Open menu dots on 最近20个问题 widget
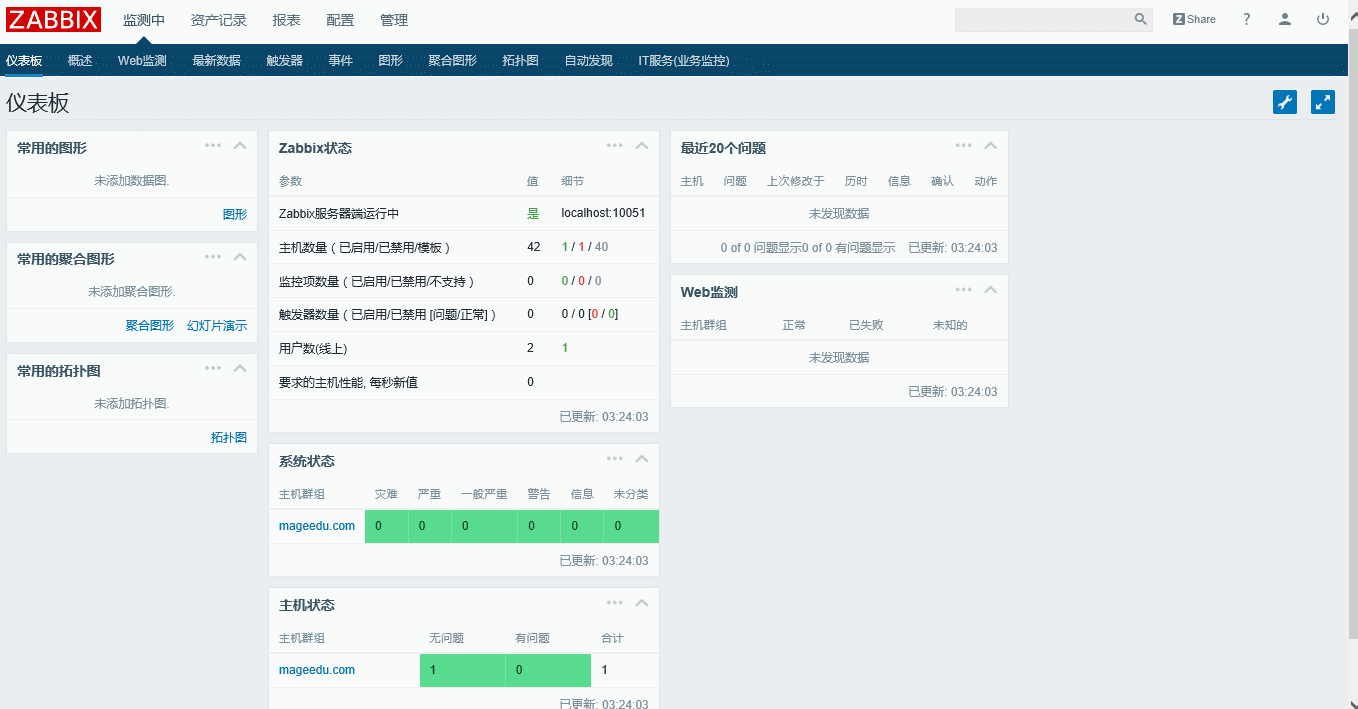The height and width of the screenshot is (709, 1358). [963, 145]
